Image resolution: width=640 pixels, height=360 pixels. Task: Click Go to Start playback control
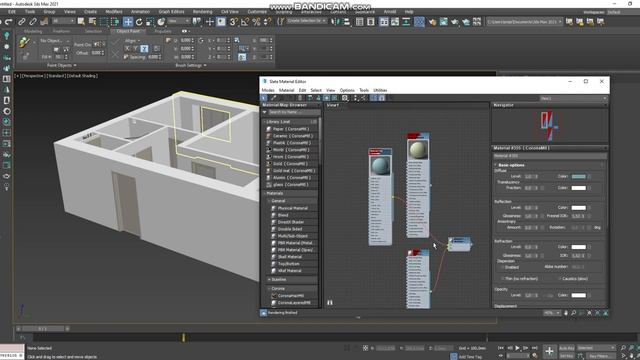click(501, 348)
